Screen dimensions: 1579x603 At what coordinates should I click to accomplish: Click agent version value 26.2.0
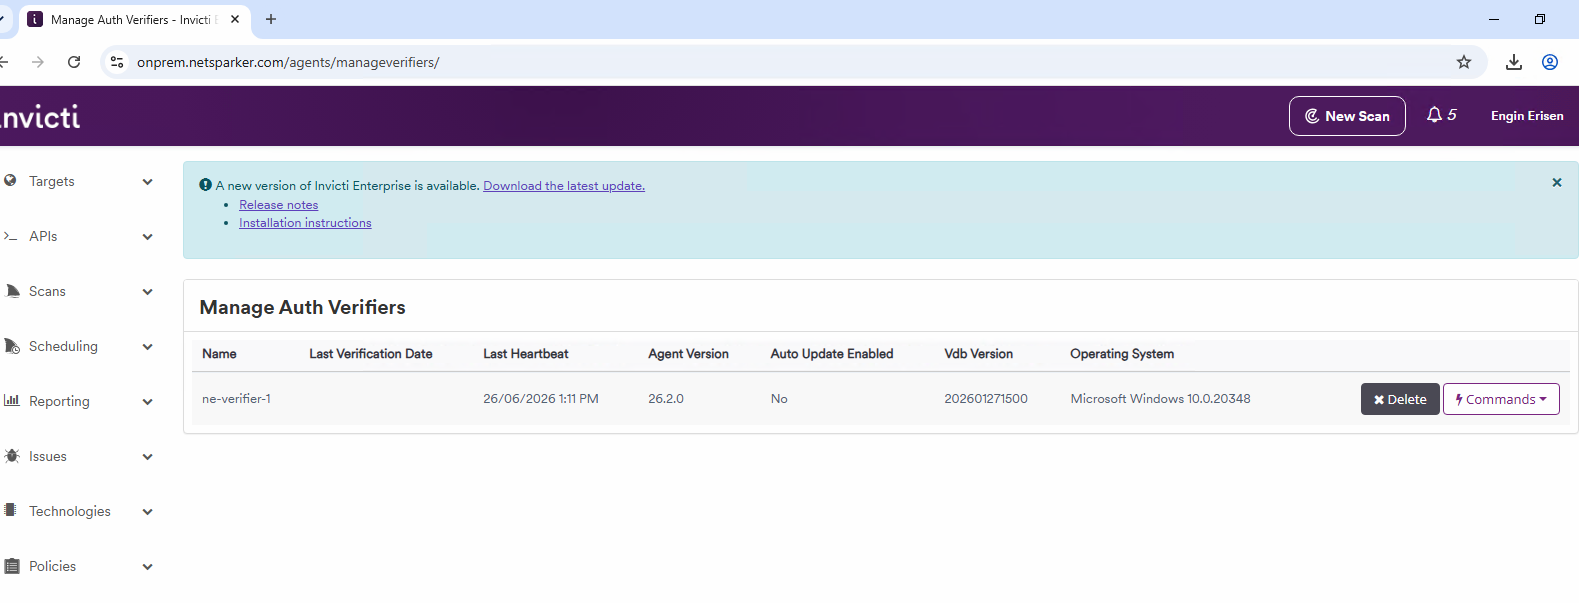666,399
